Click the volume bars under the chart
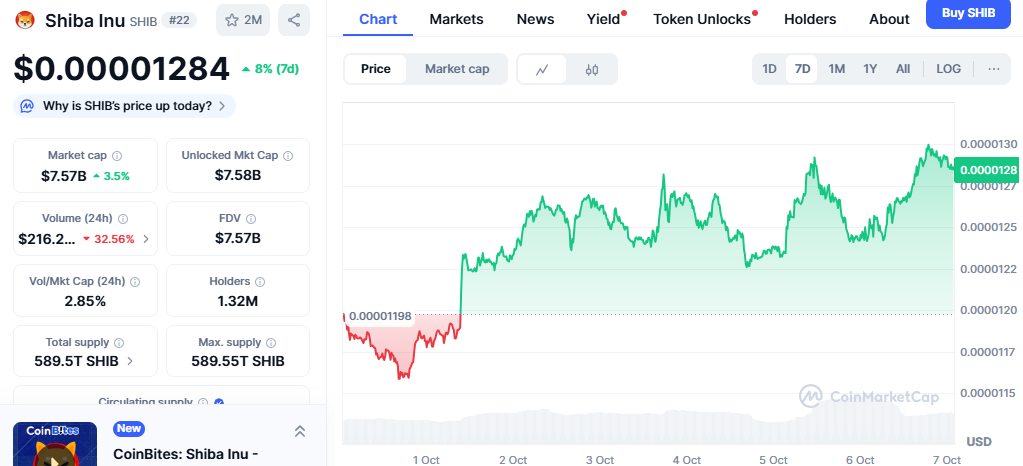1023x466 pixels. tap(650, 428)
